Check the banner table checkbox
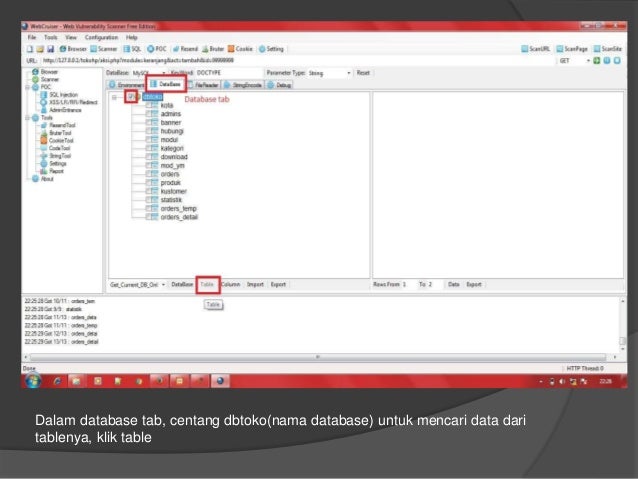 click(148, 122)
